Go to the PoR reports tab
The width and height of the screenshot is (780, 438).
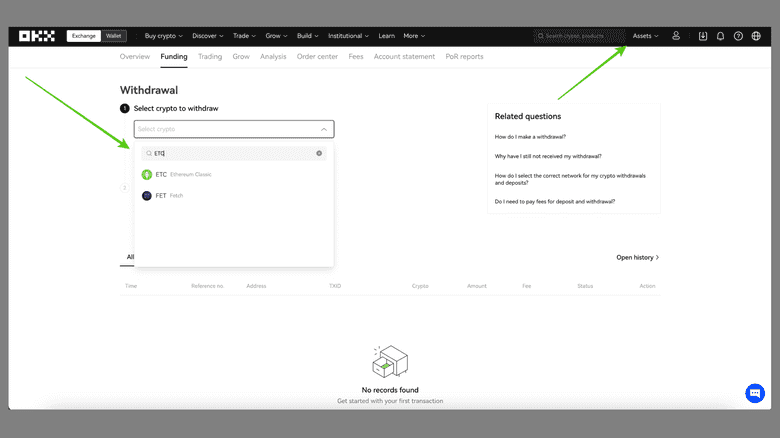click(x=464, y=57)
